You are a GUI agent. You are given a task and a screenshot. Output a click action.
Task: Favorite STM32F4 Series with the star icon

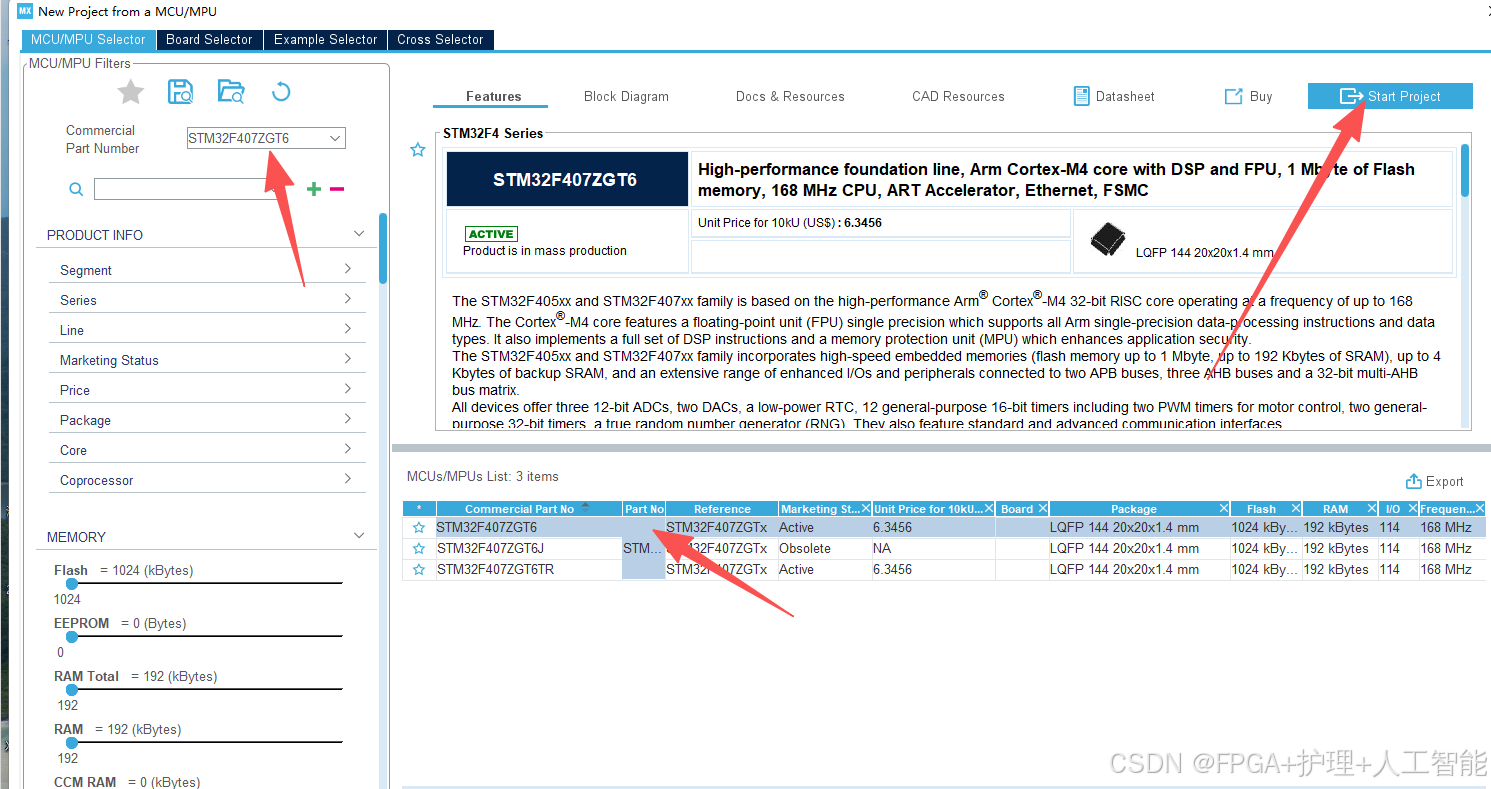coord(418,150)
